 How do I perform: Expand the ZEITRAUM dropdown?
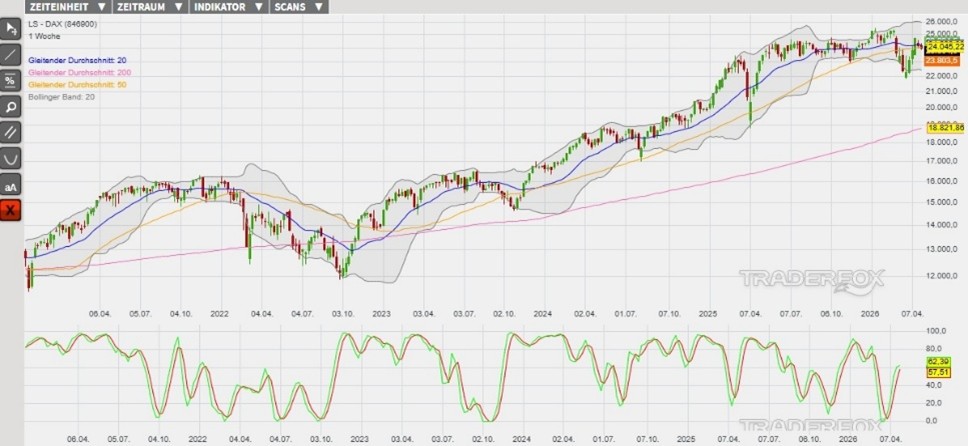[149, 6]
